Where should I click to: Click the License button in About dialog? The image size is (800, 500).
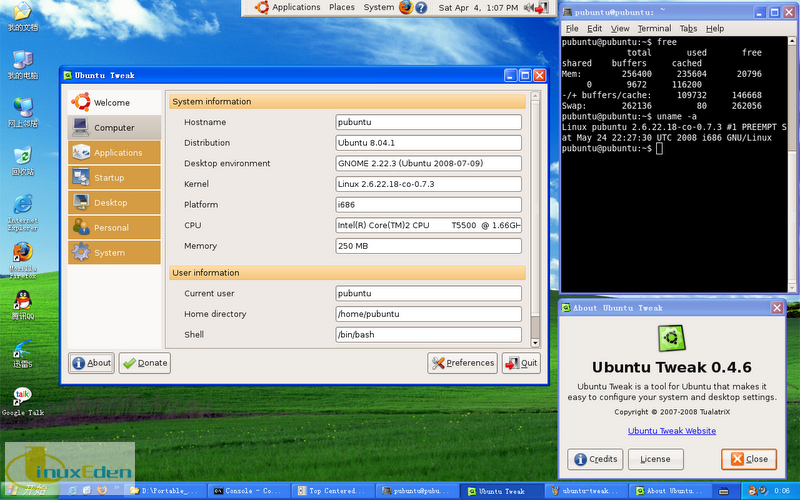656,459
